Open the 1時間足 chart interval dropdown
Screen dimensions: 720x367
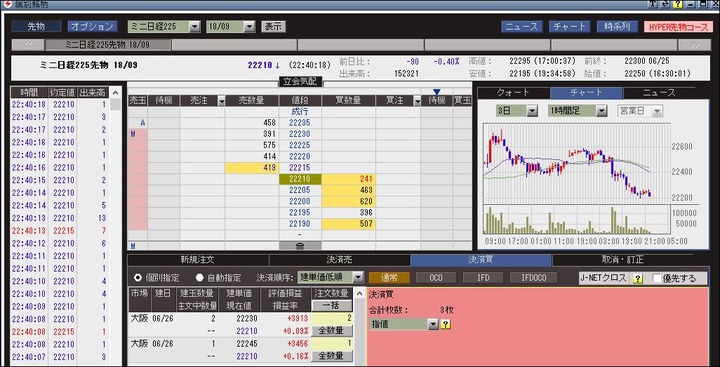click(x=602, y=111)
